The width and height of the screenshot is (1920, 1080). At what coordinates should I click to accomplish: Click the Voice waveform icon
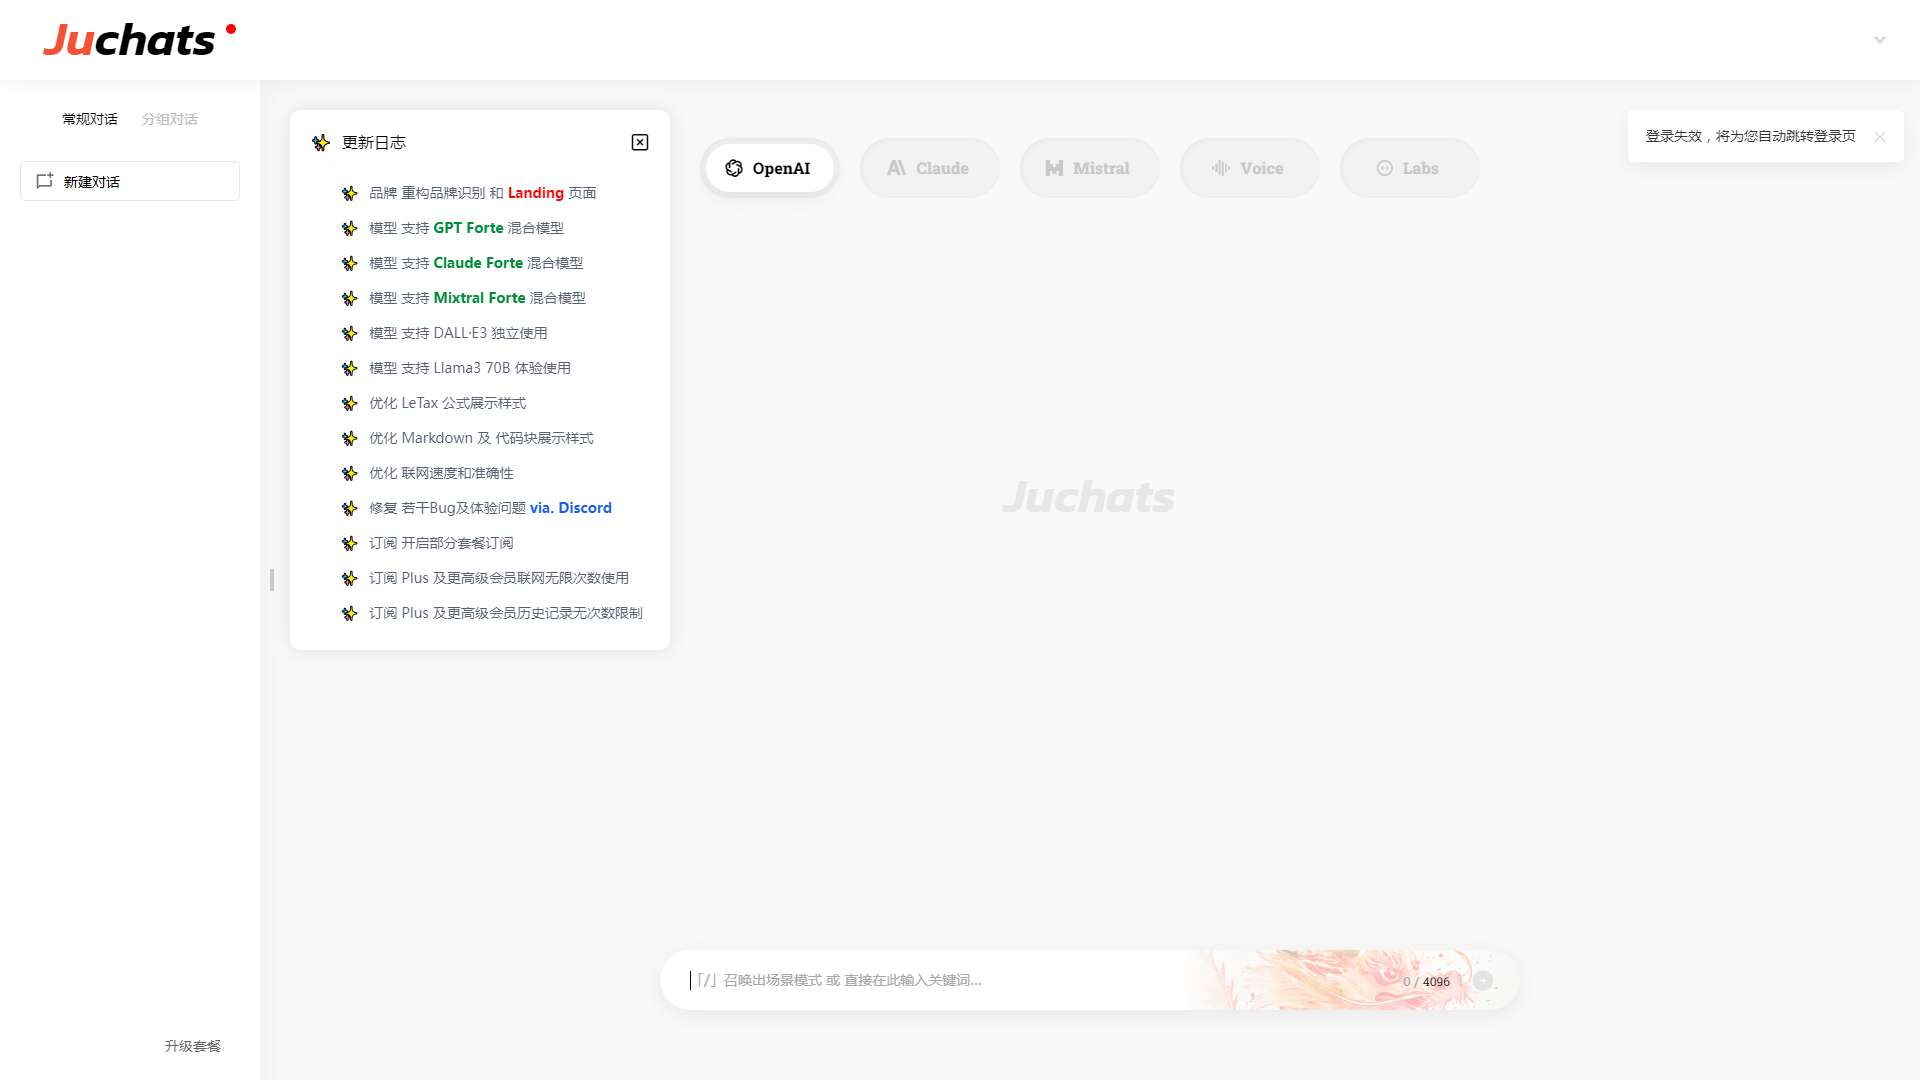click(x=1221, y=168)
